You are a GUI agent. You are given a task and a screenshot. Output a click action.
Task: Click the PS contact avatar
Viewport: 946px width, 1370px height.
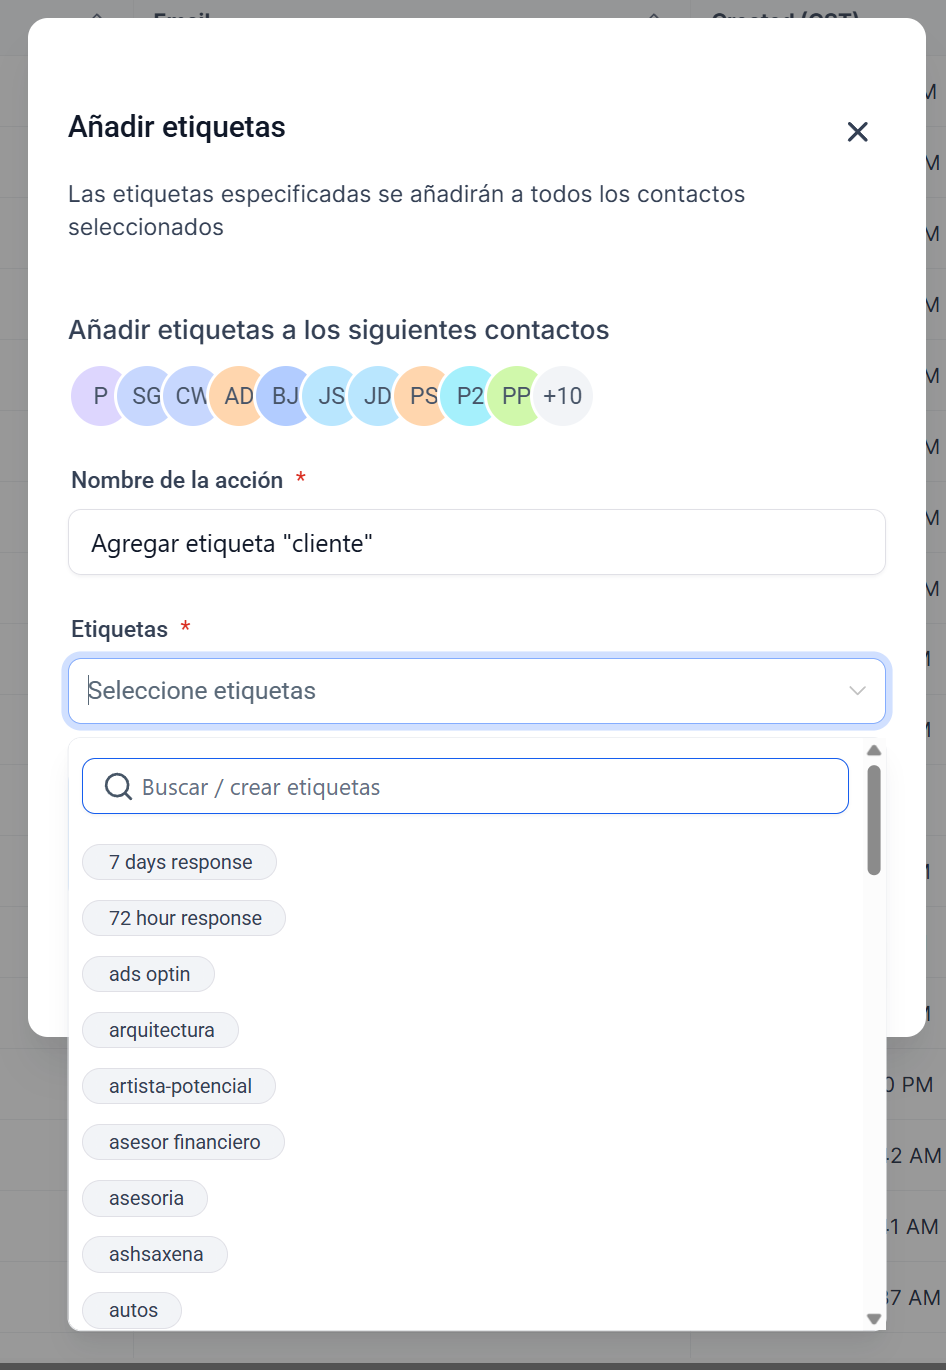[x=424, y=396]
